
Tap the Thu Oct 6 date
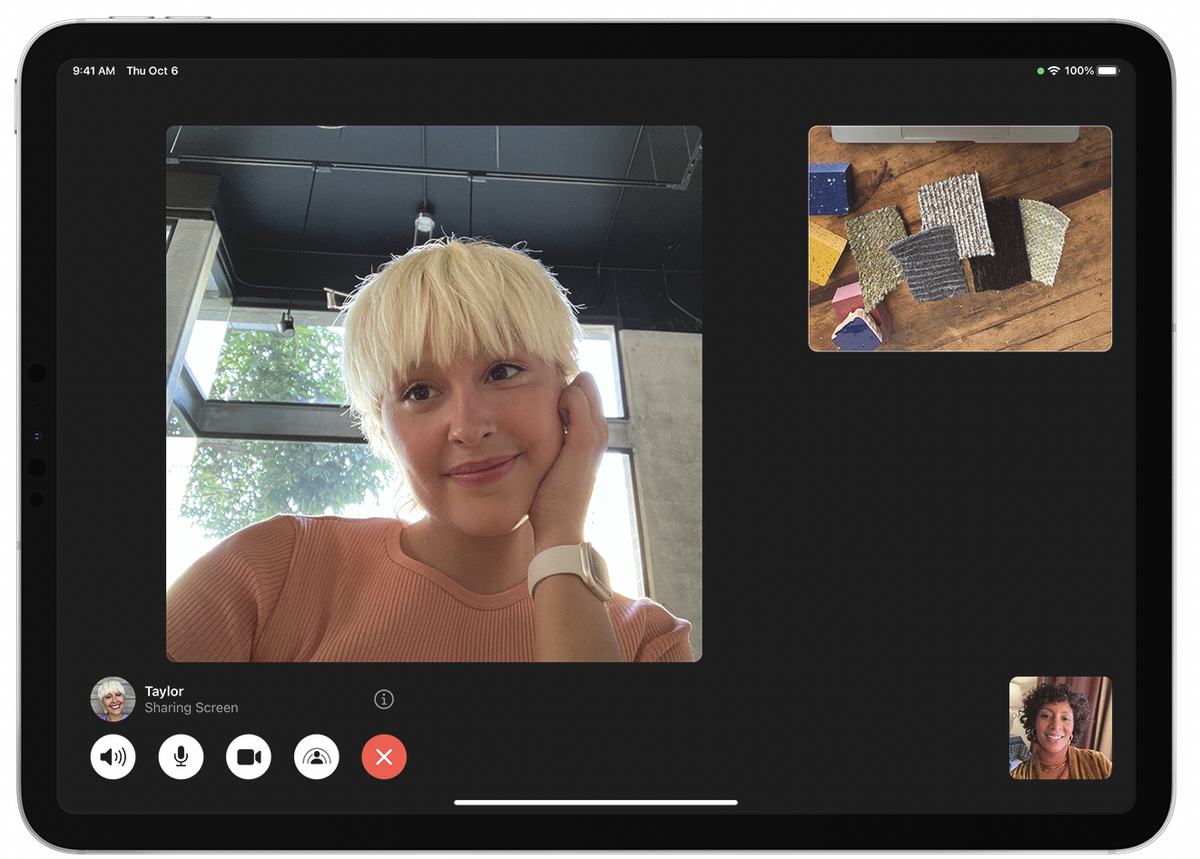pyautogui.click(x=152, y=71)
